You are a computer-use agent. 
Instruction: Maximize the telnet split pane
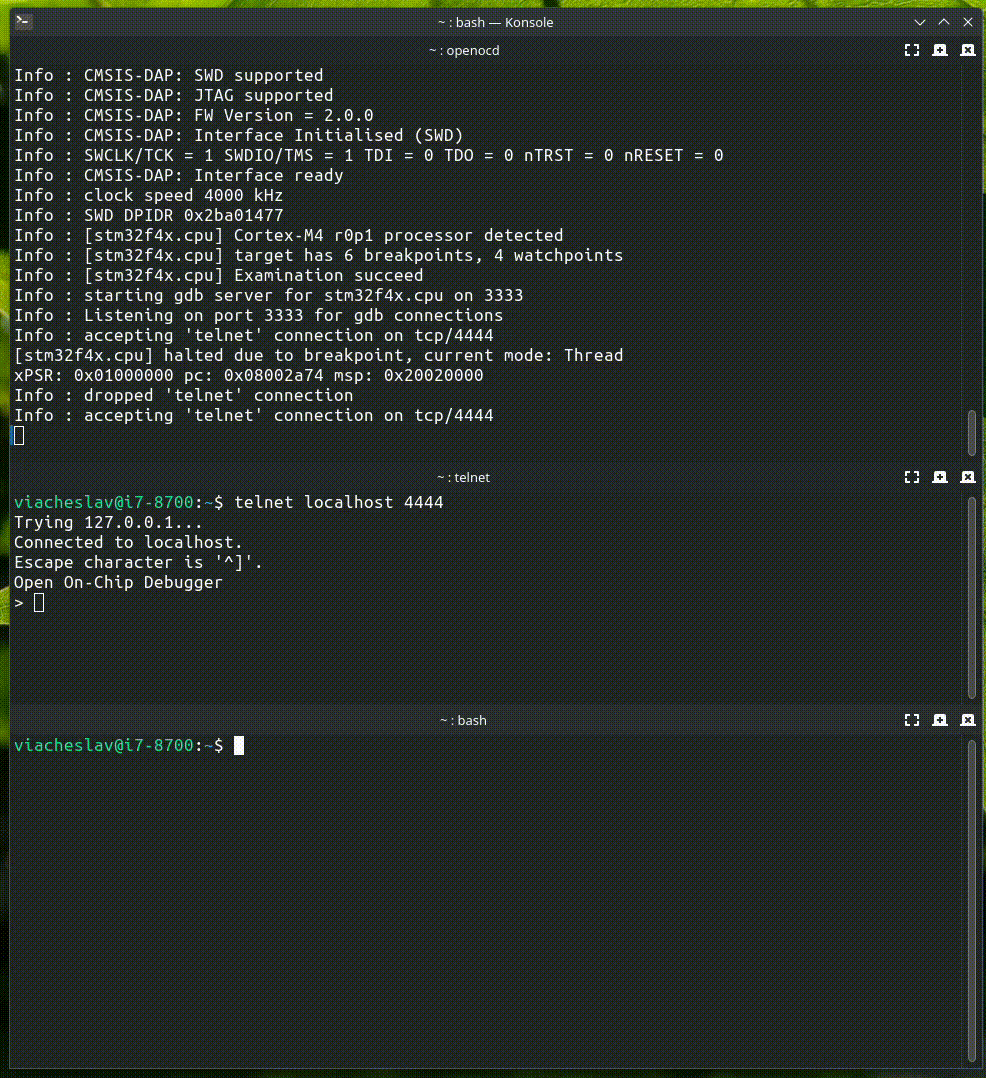click(x=912, y=477)
